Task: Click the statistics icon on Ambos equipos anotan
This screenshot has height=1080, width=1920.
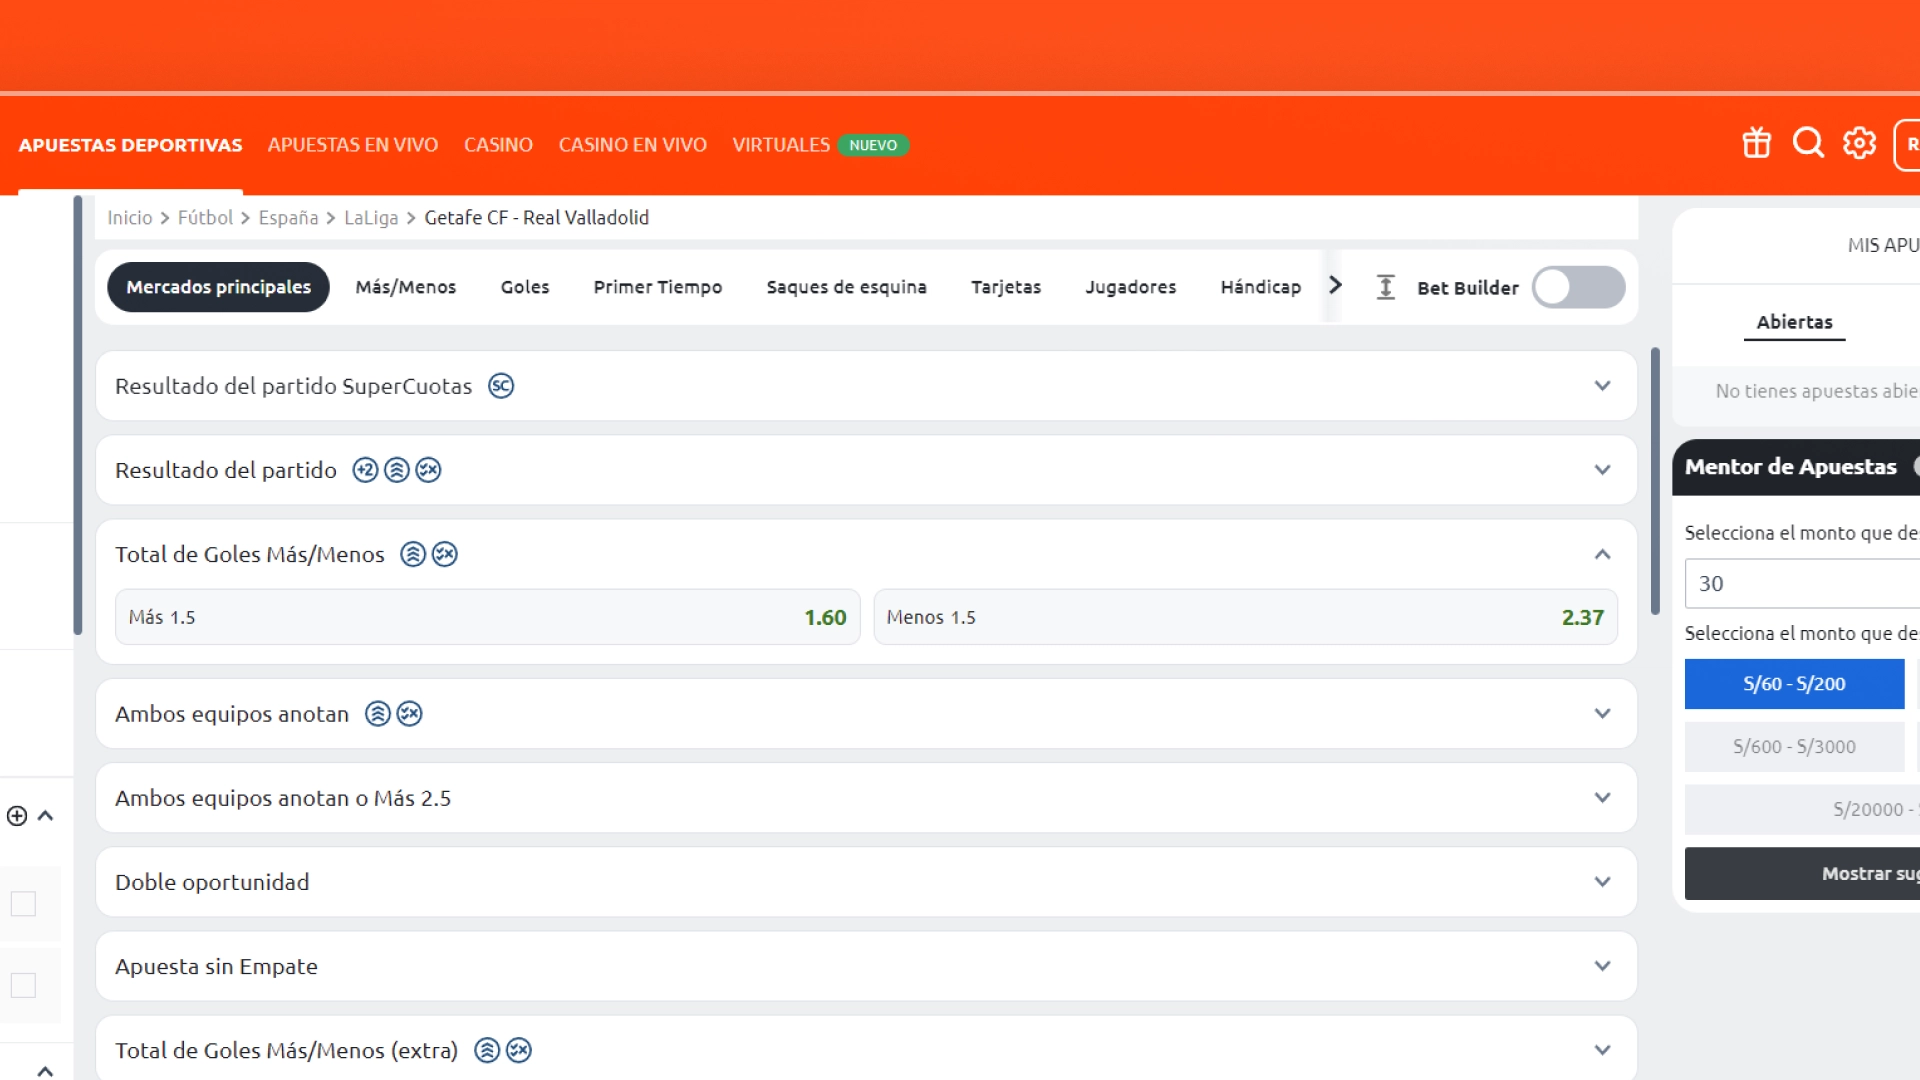Action: (x=378, y=712)
